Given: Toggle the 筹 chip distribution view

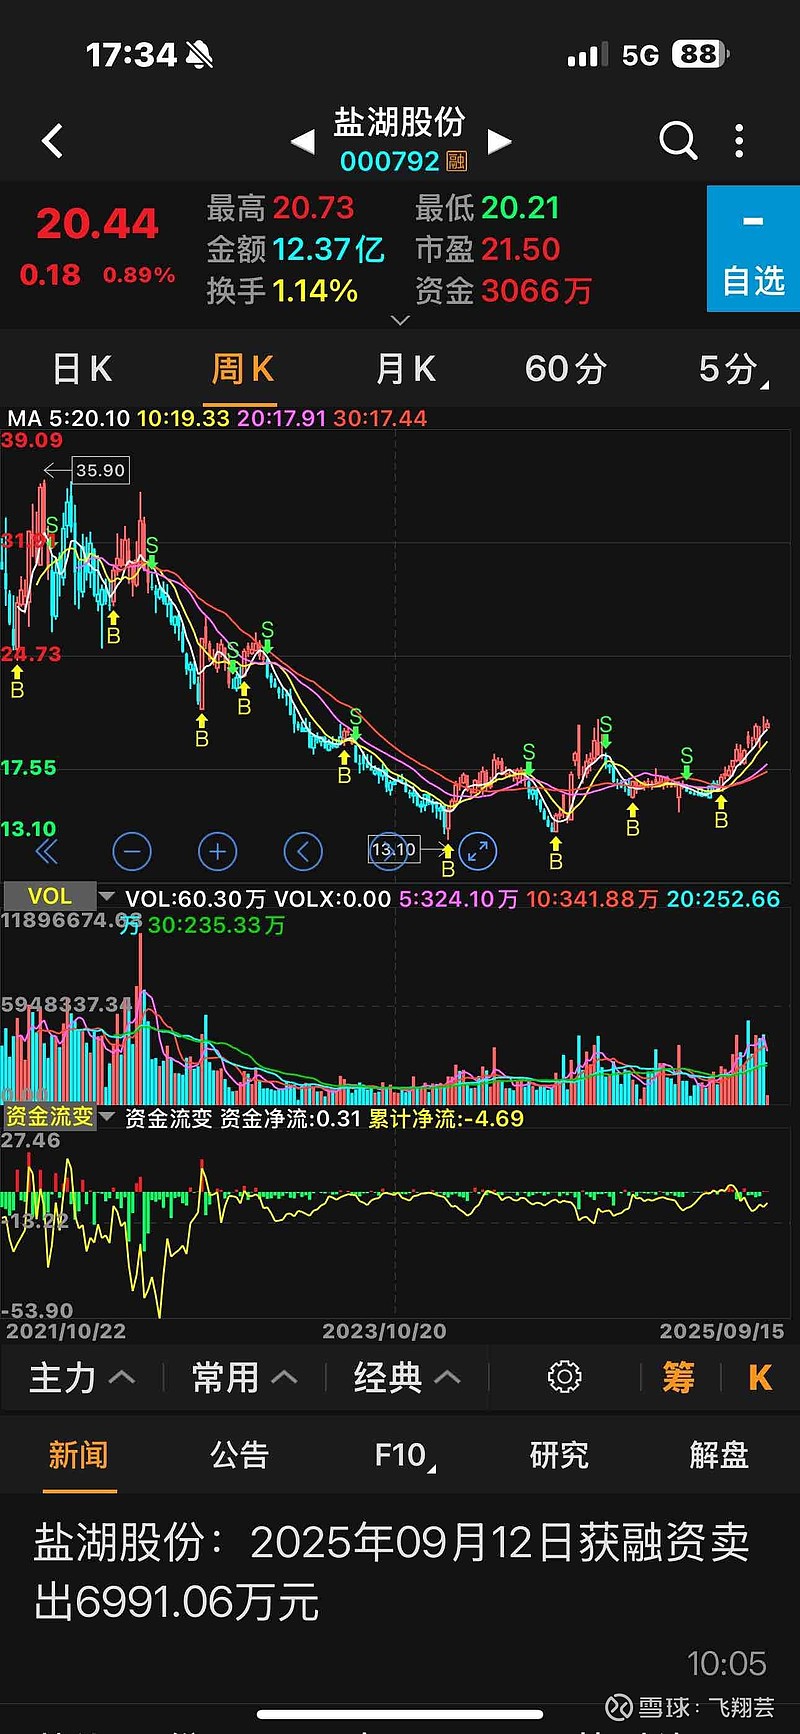Looking at the screenshot, I should point(679,1378).
